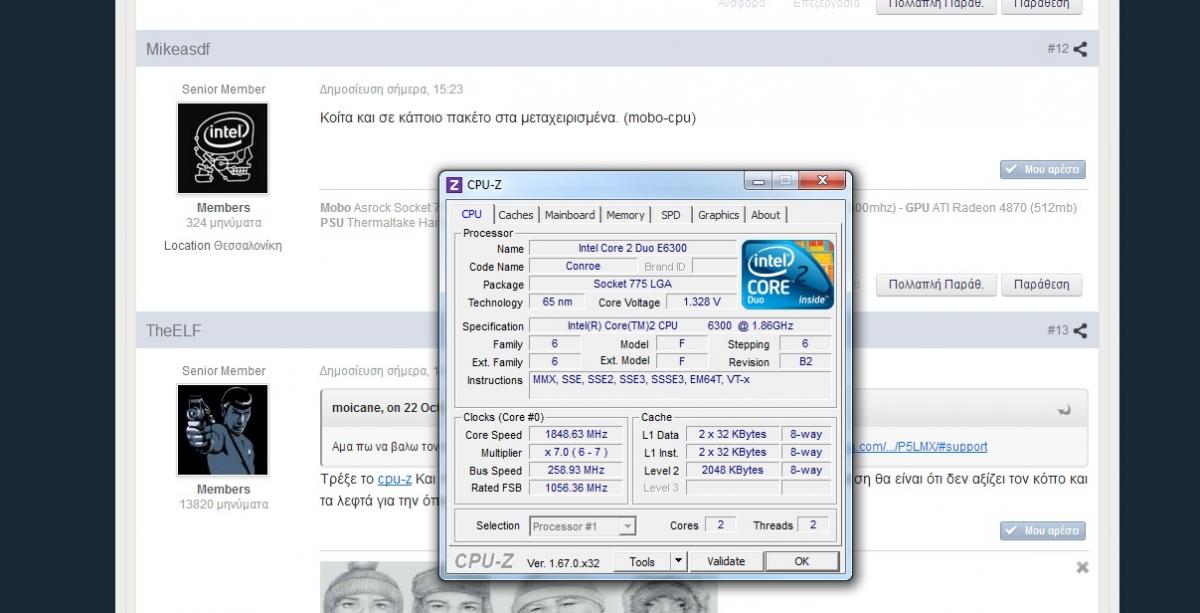Click the #13 post number link
The image size is (1200, 613).
pos(1058,330)
